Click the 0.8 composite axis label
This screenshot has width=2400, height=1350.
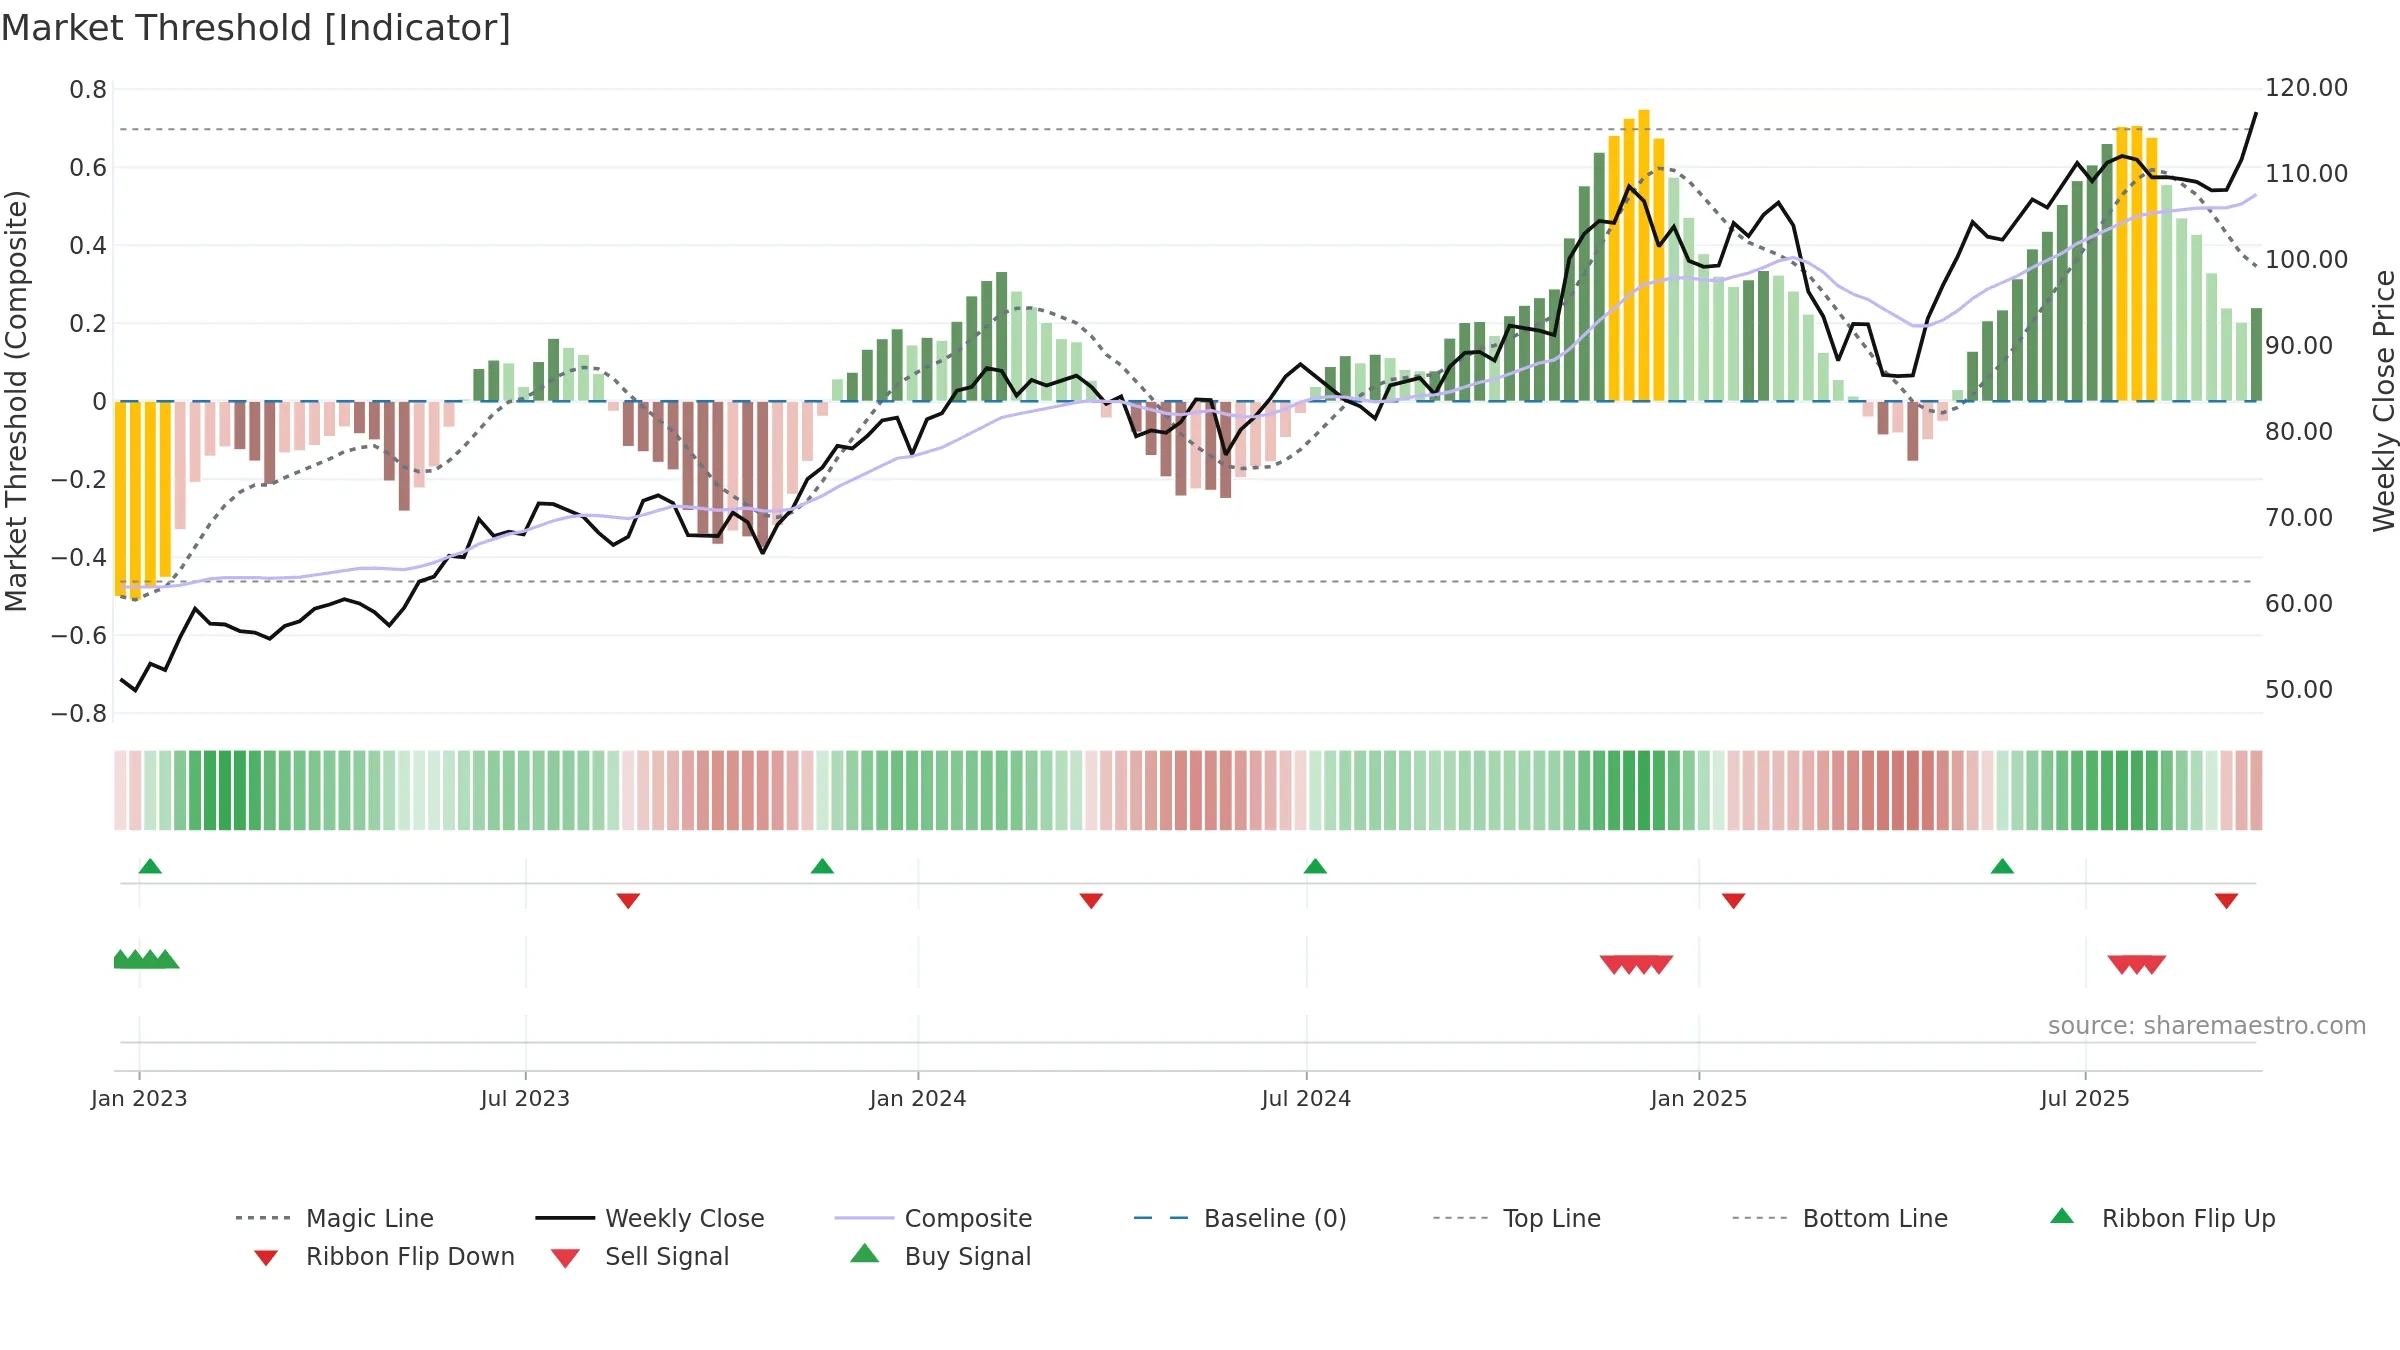pos(88,90)
